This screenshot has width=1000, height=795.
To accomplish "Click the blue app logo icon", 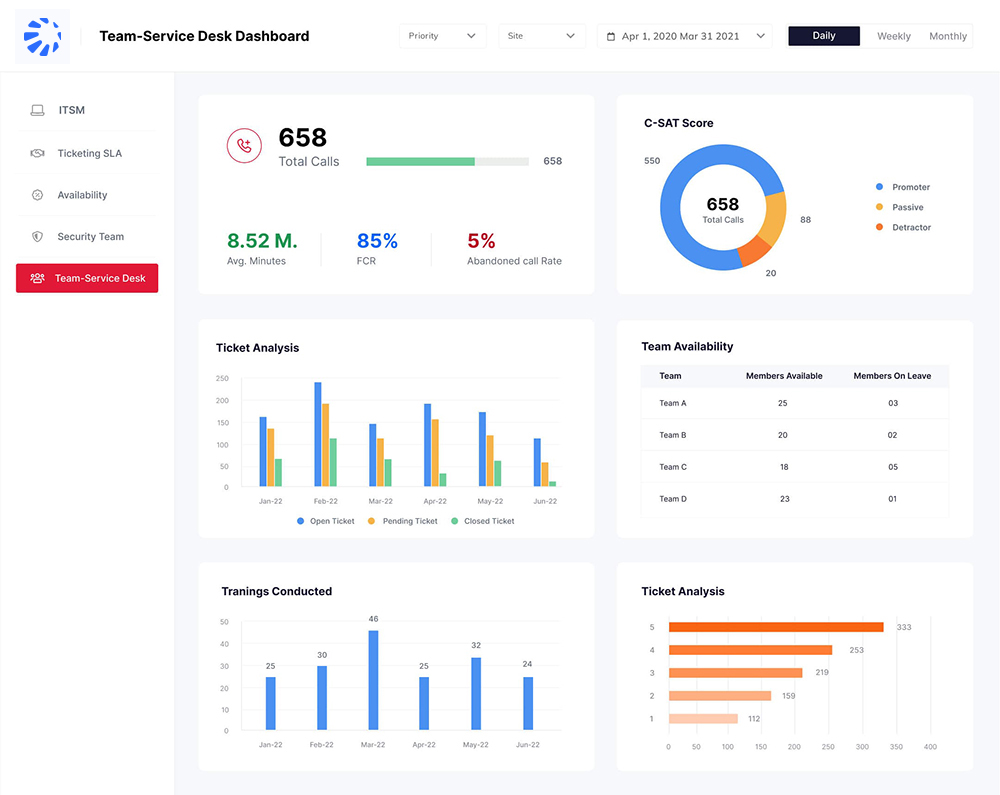I will [x=43, y=36].
